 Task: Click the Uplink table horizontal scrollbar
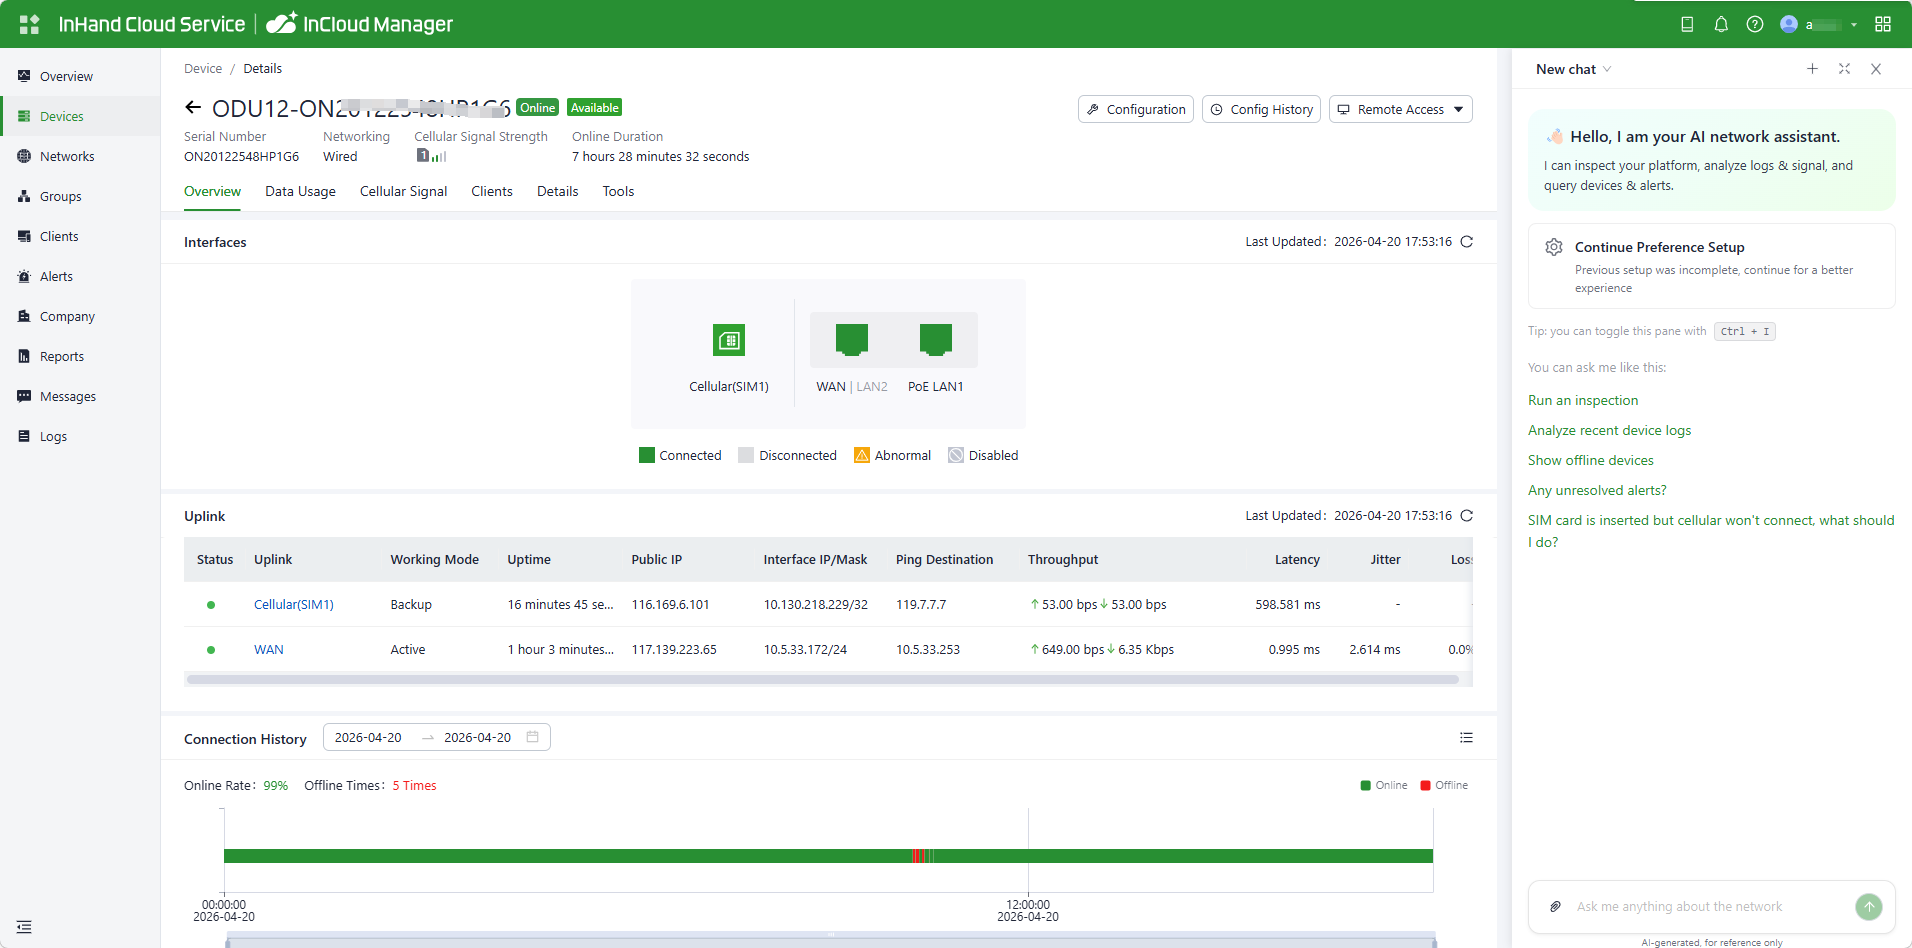[x=822, y=680]
